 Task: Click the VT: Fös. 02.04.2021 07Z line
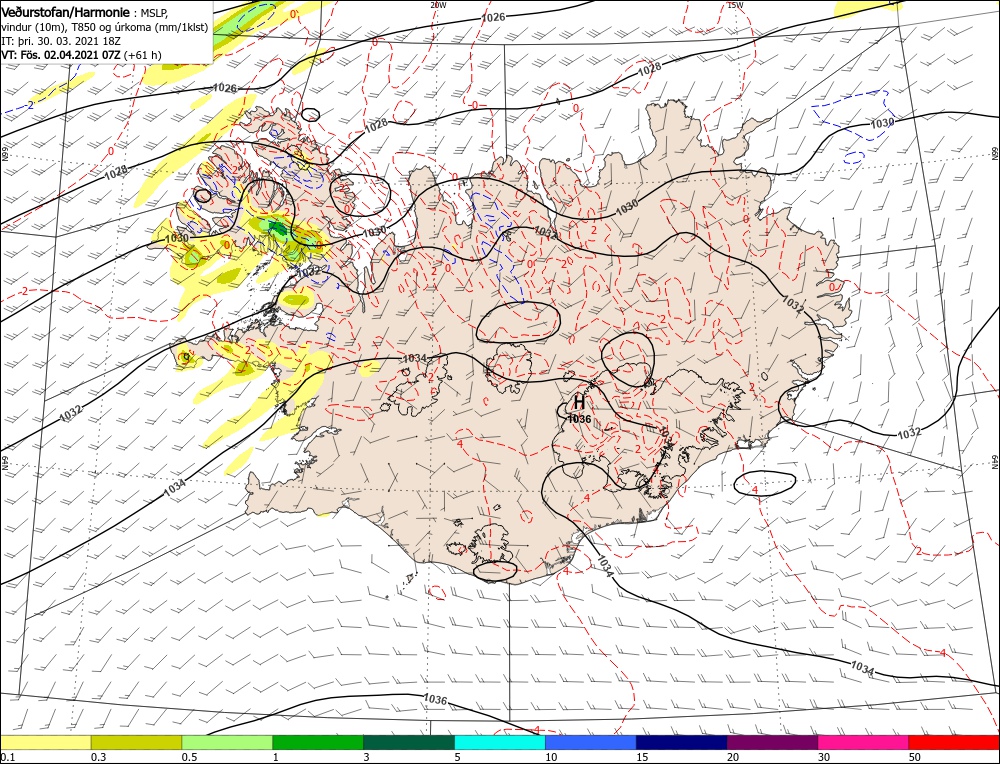(x=82, y=55)
